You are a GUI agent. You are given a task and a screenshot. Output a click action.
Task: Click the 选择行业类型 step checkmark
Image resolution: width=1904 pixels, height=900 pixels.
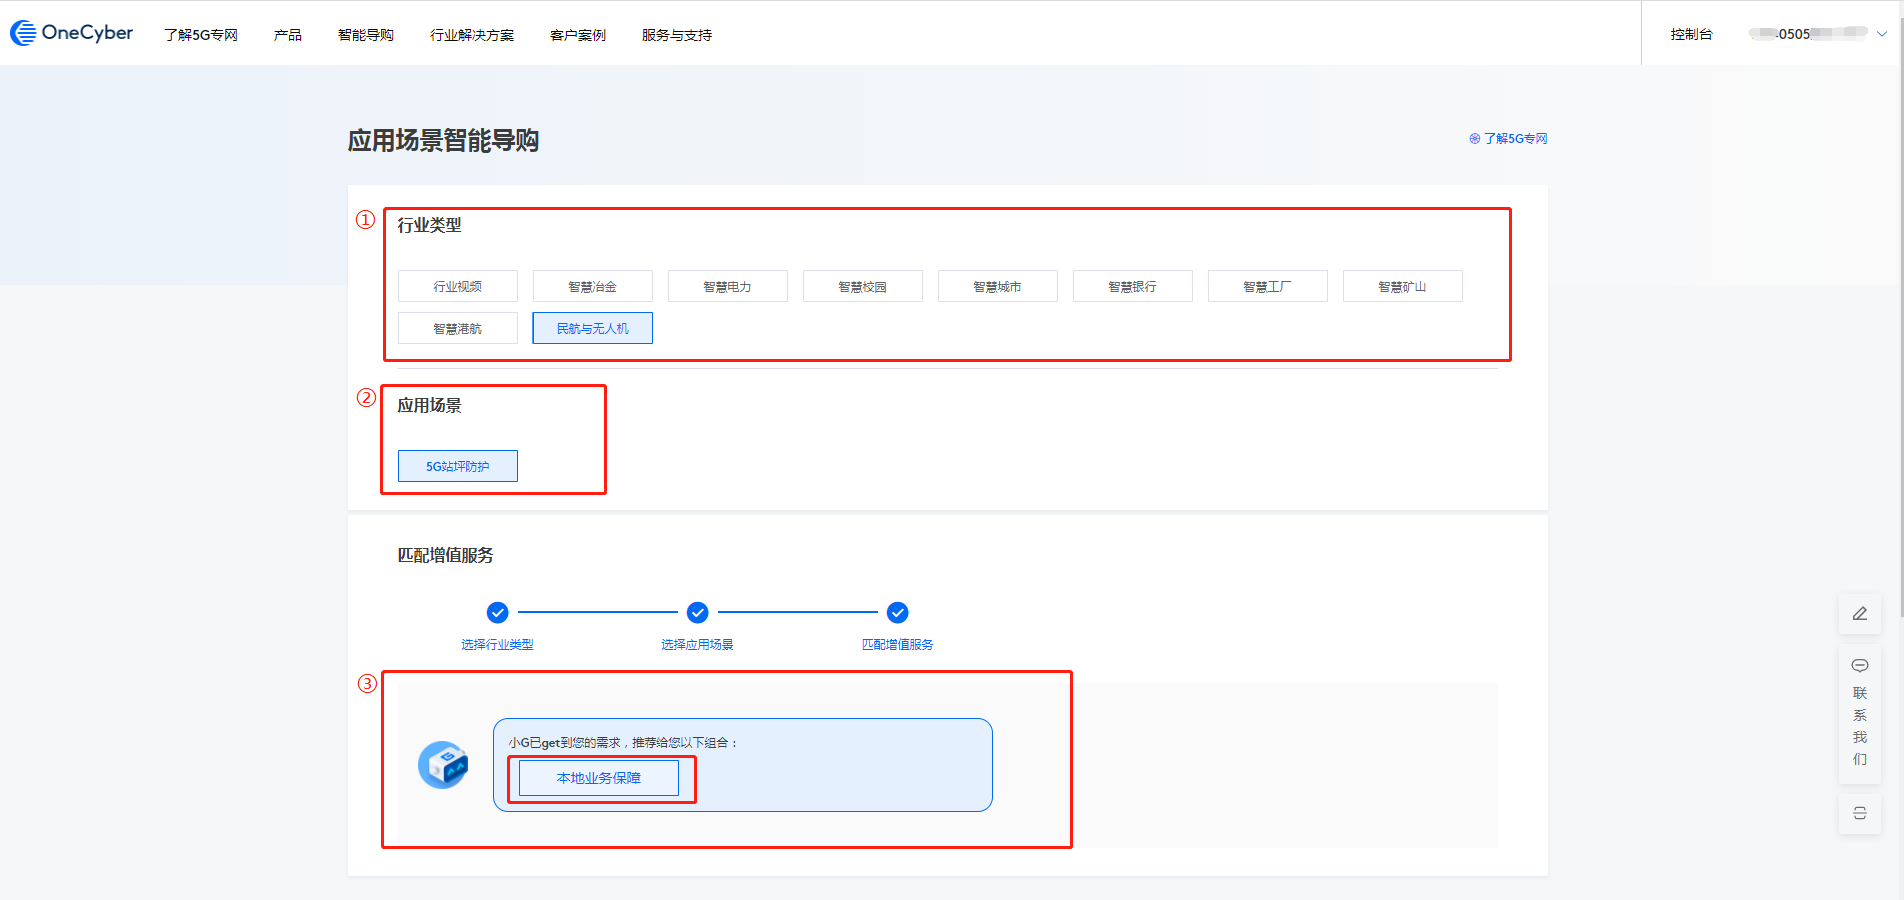pos(497,612)
